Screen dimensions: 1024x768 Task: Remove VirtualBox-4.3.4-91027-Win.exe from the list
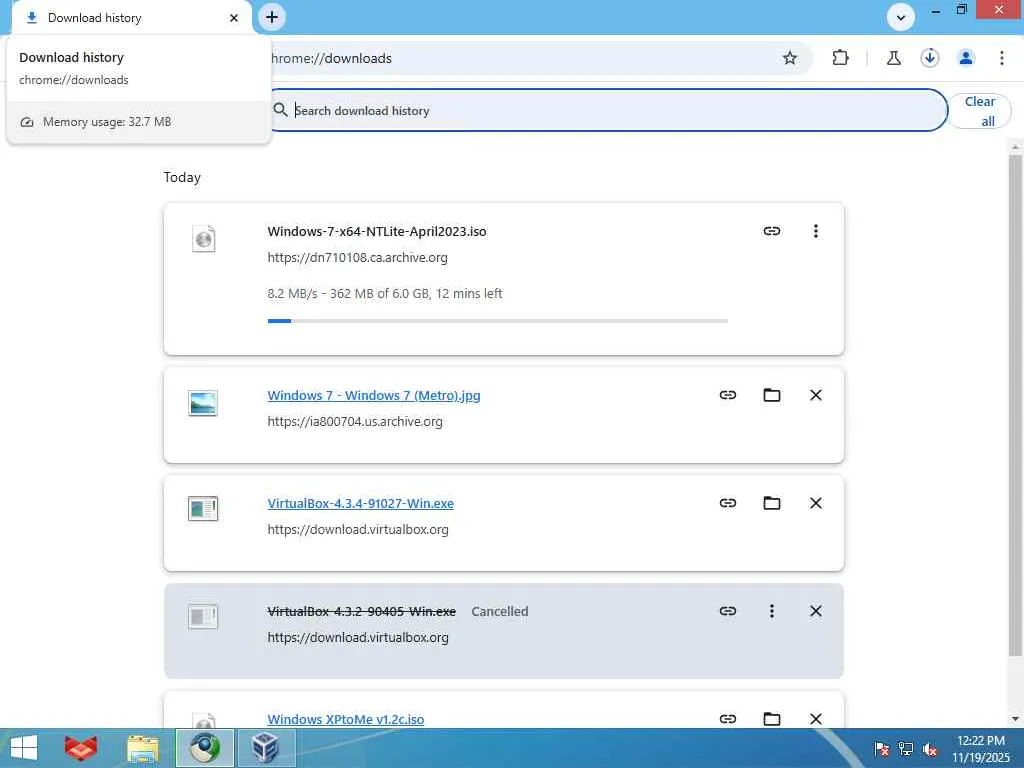[x=815, y=503]
